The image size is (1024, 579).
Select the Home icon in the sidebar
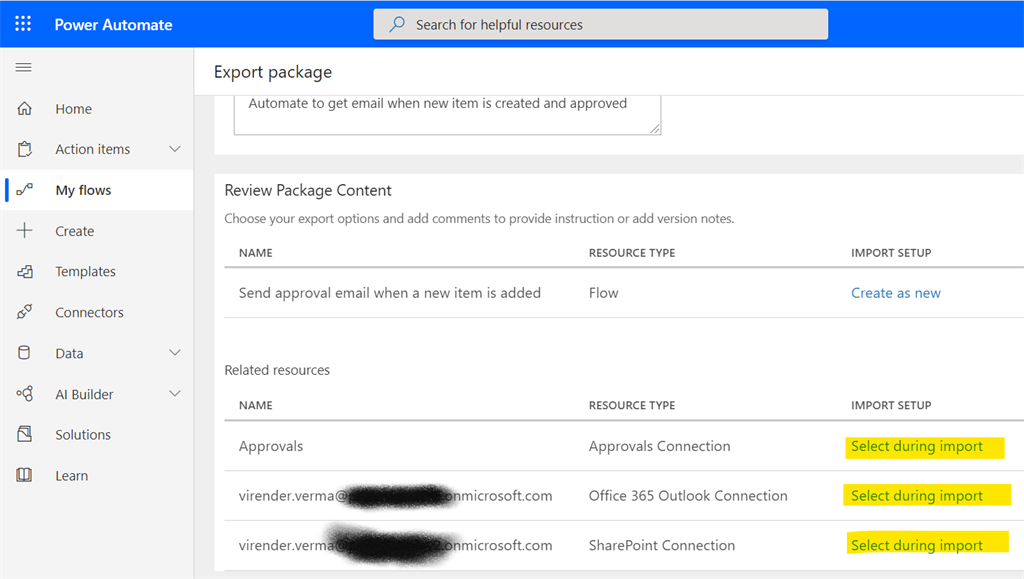click(24, 108)
